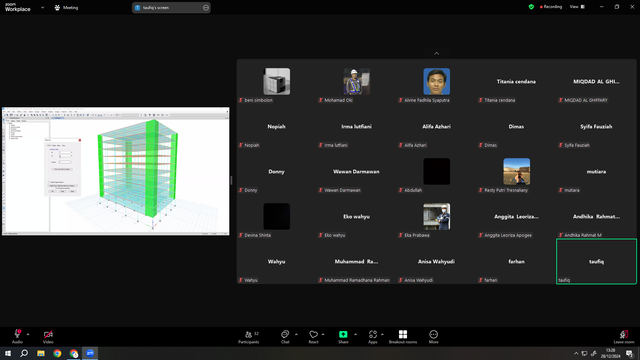640x360 pixels.
Task: Switch to the Meeting tab
Action: point(66,7)
